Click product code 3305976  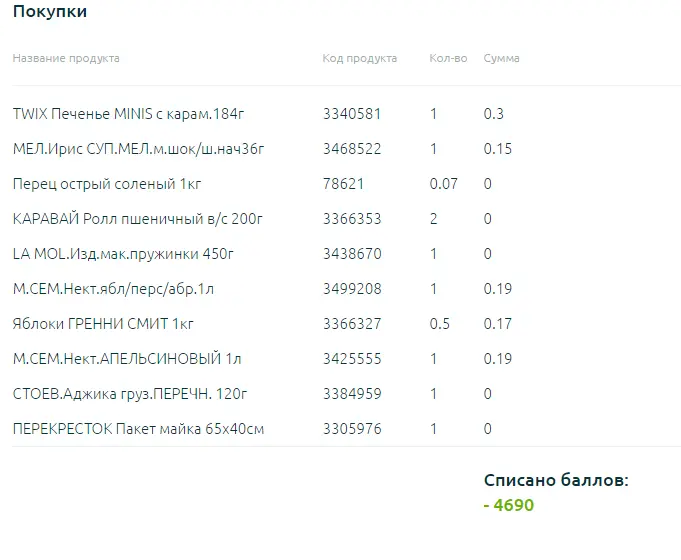pyautogui.click(x=352, y=429)
